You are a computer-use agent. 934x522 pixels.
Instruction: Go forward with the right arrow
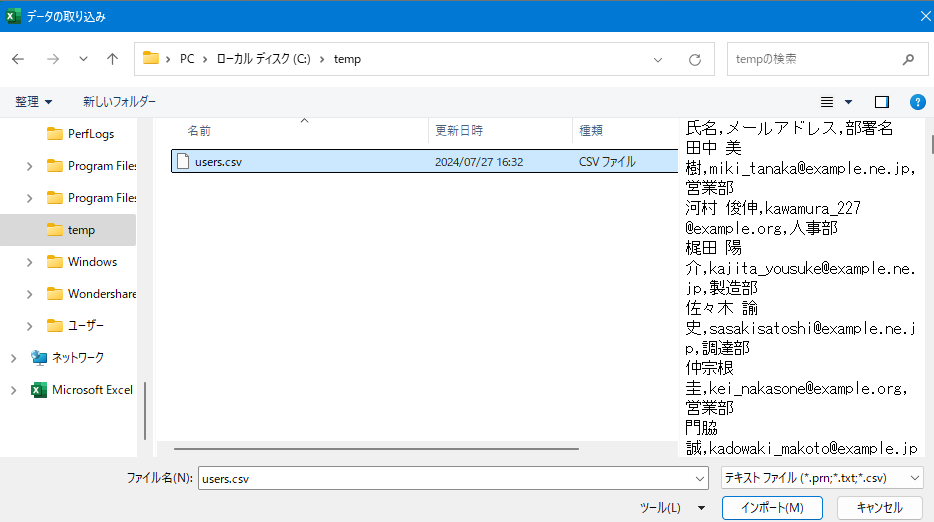[x=53, y=59]
